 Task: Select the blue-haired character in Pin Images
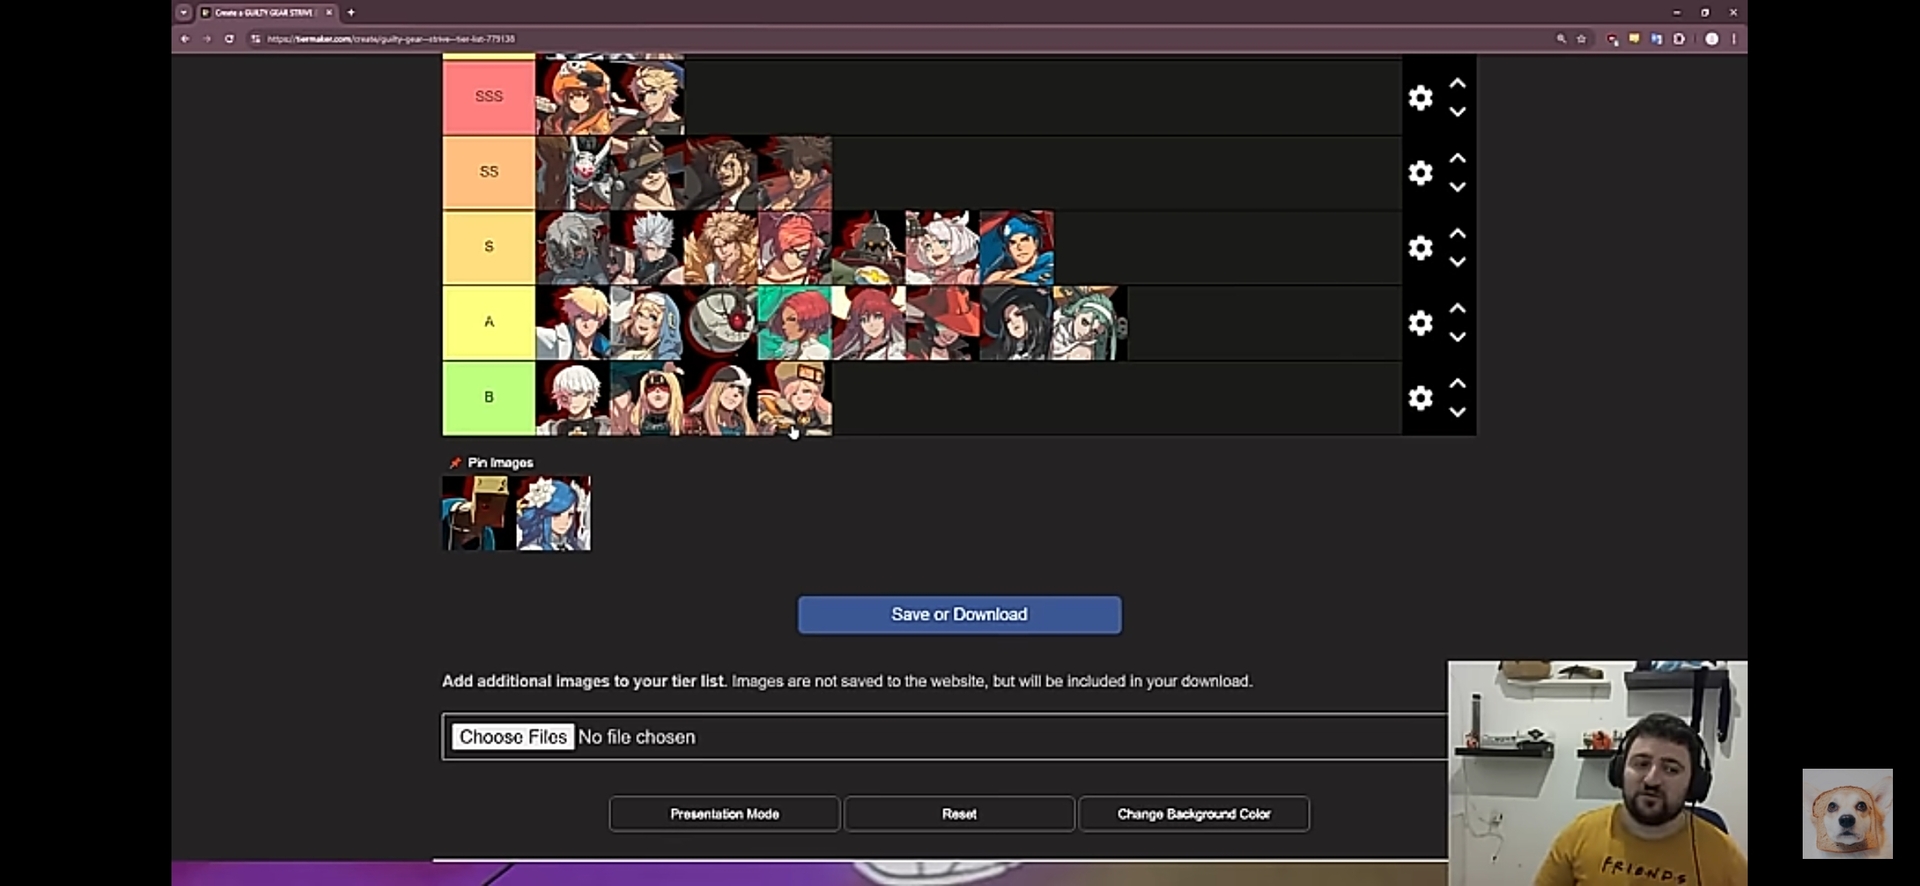[554, 514]
